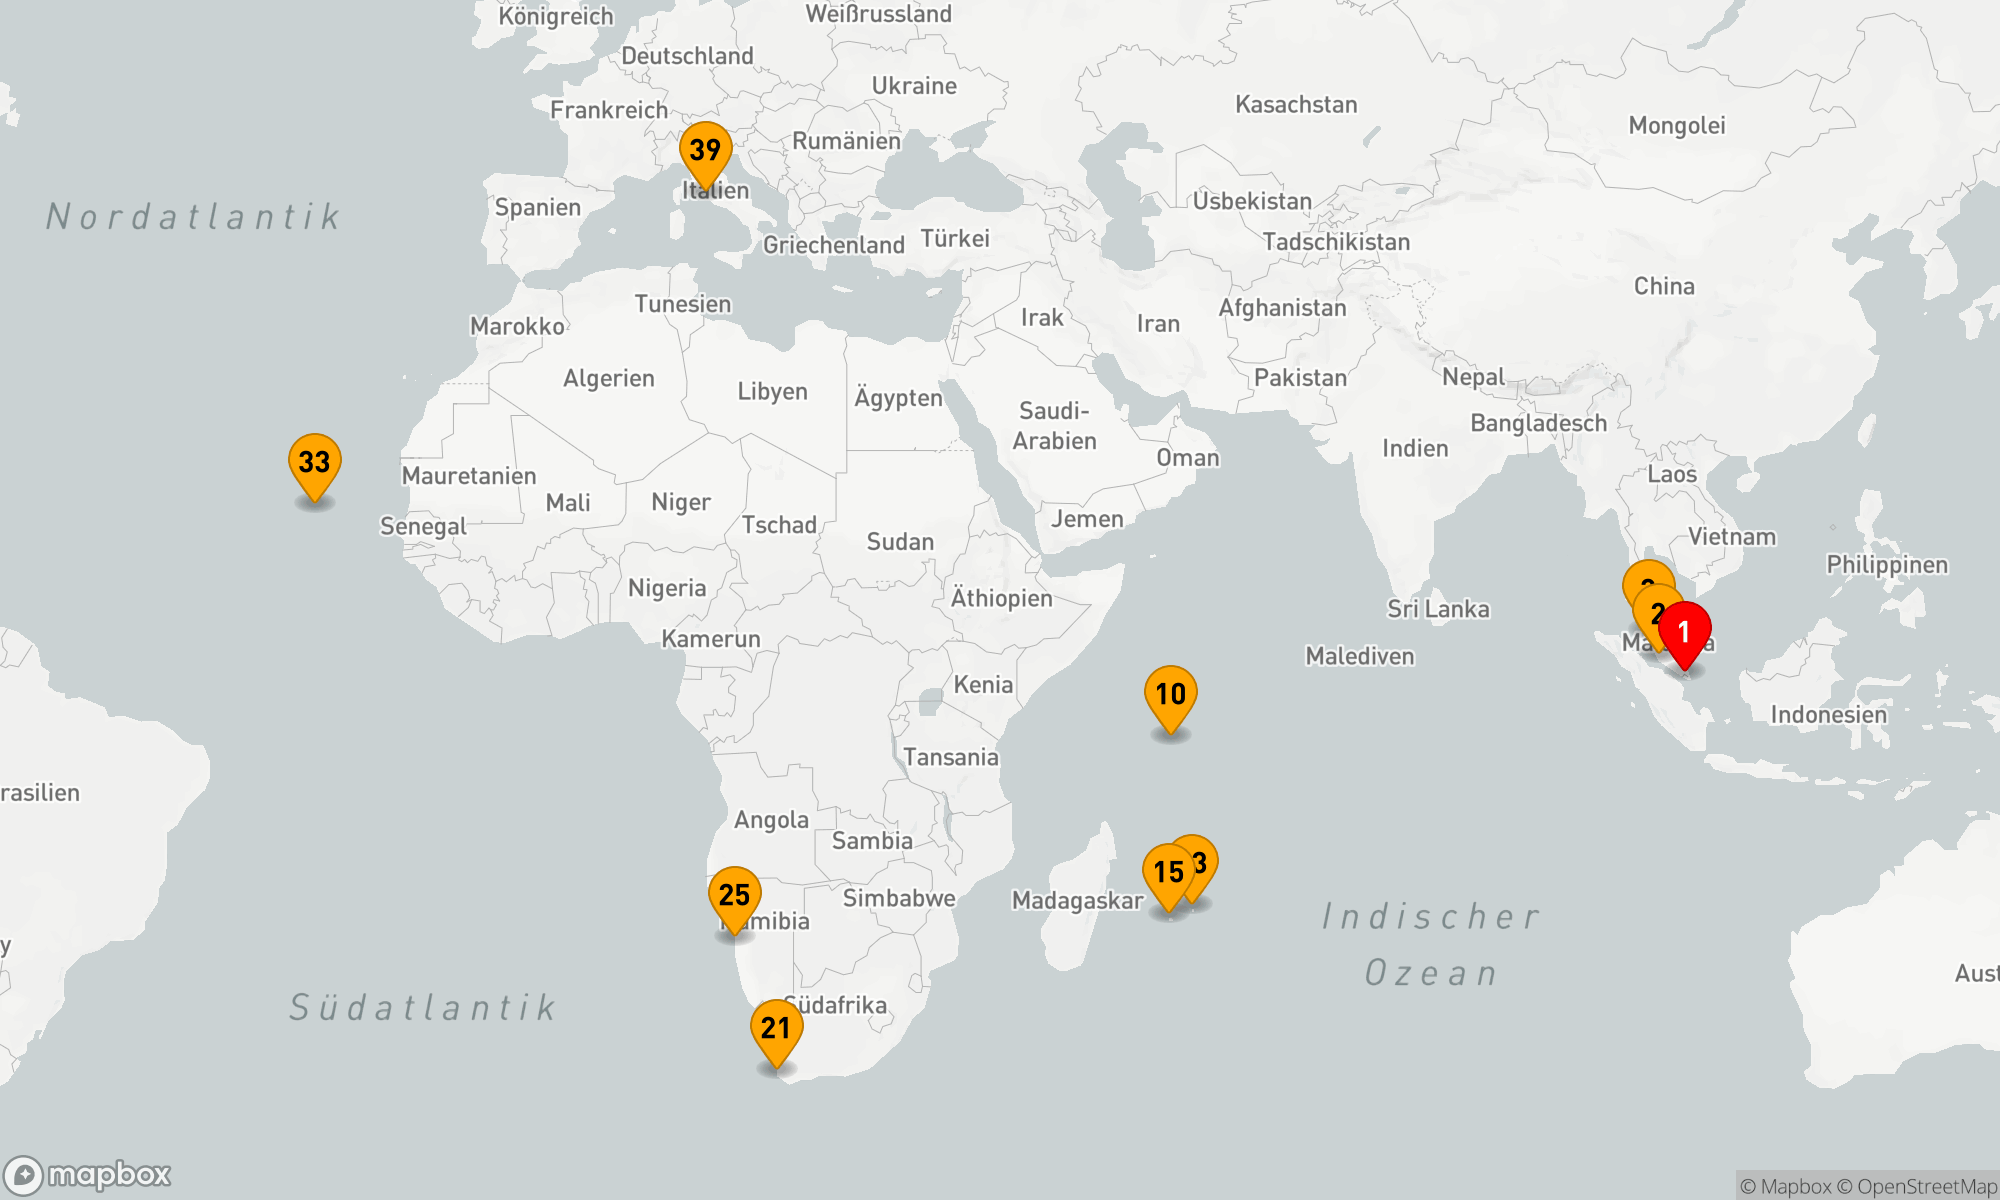Click the Indien country label

pyautogui.click(x=1415, y=449)
